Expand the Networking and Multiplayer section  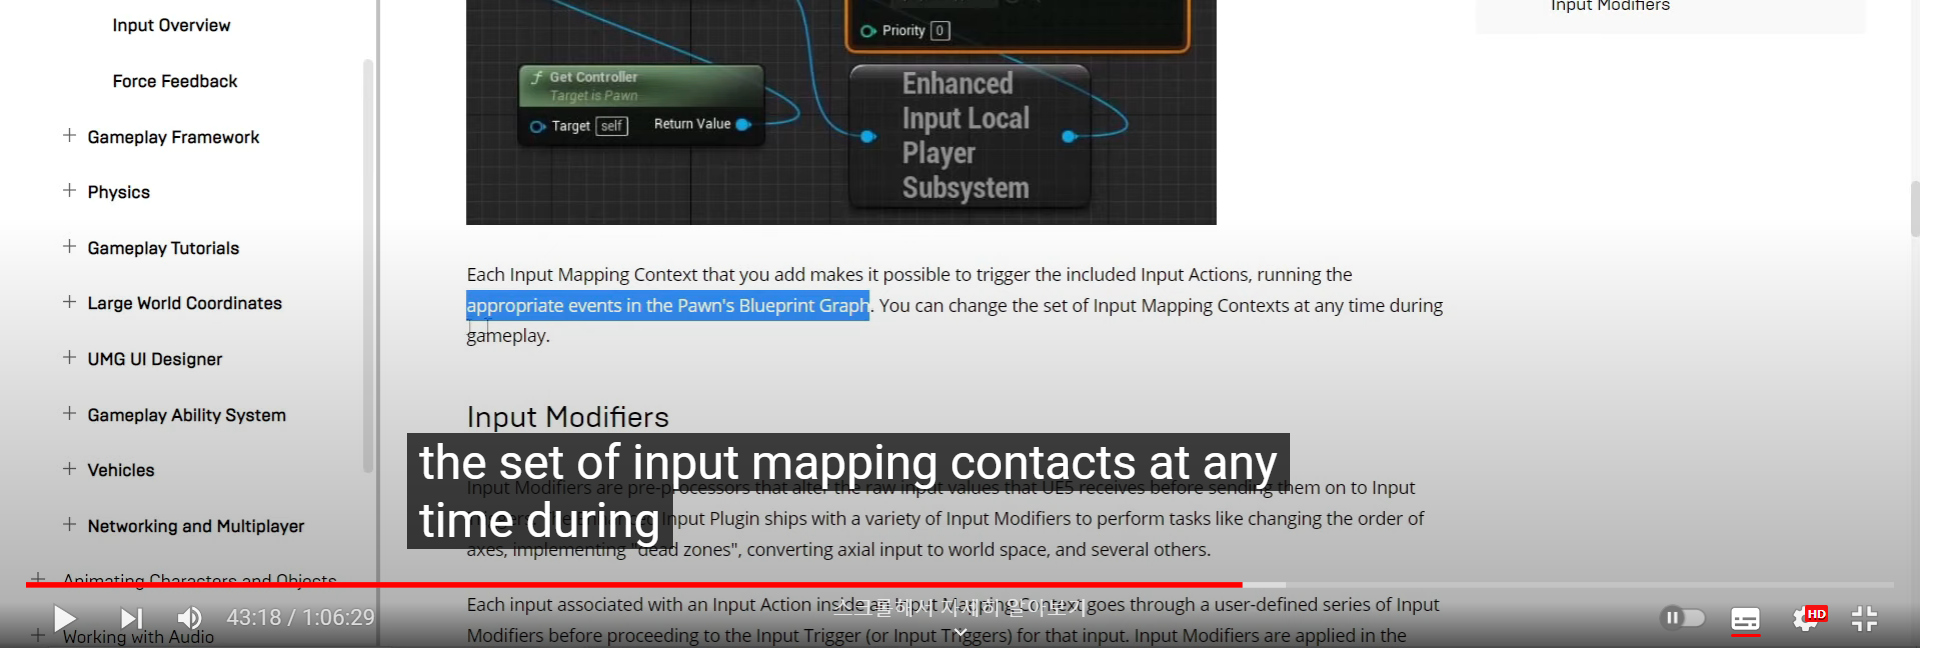pos(69,524)
